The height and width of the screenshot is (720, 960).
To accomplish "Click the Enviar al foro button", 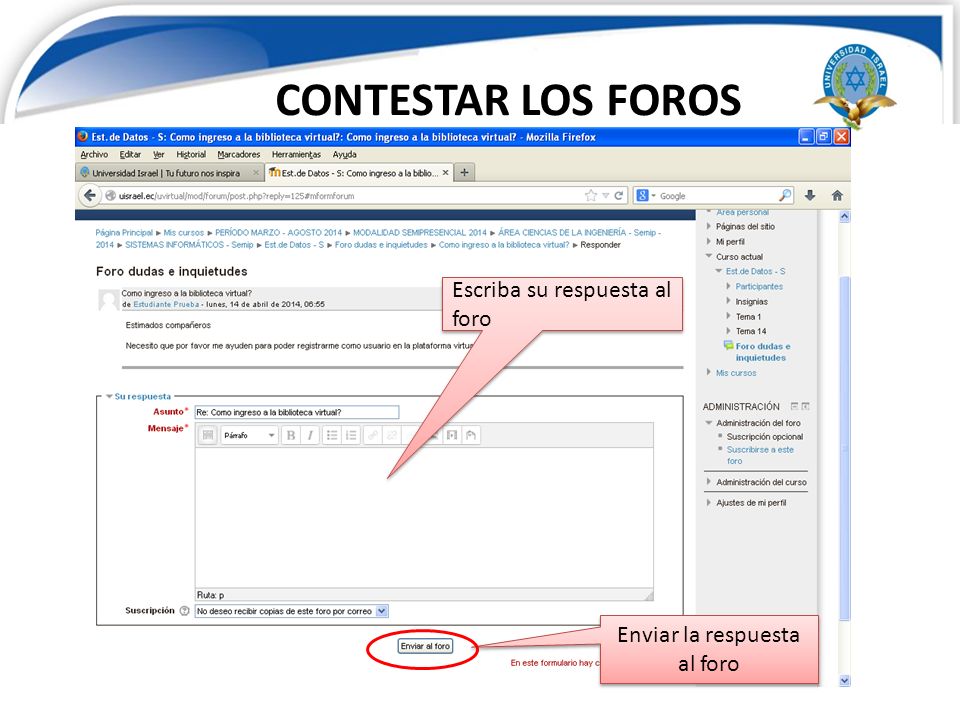I will point(425,646).
